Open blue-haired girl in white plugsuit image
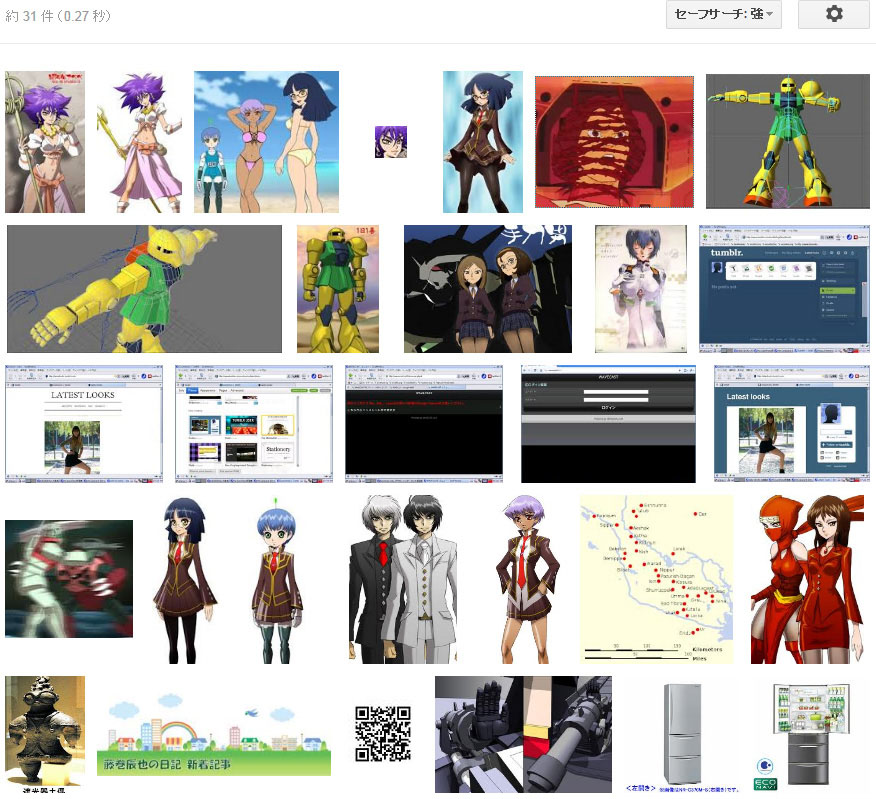 point(641,289)
